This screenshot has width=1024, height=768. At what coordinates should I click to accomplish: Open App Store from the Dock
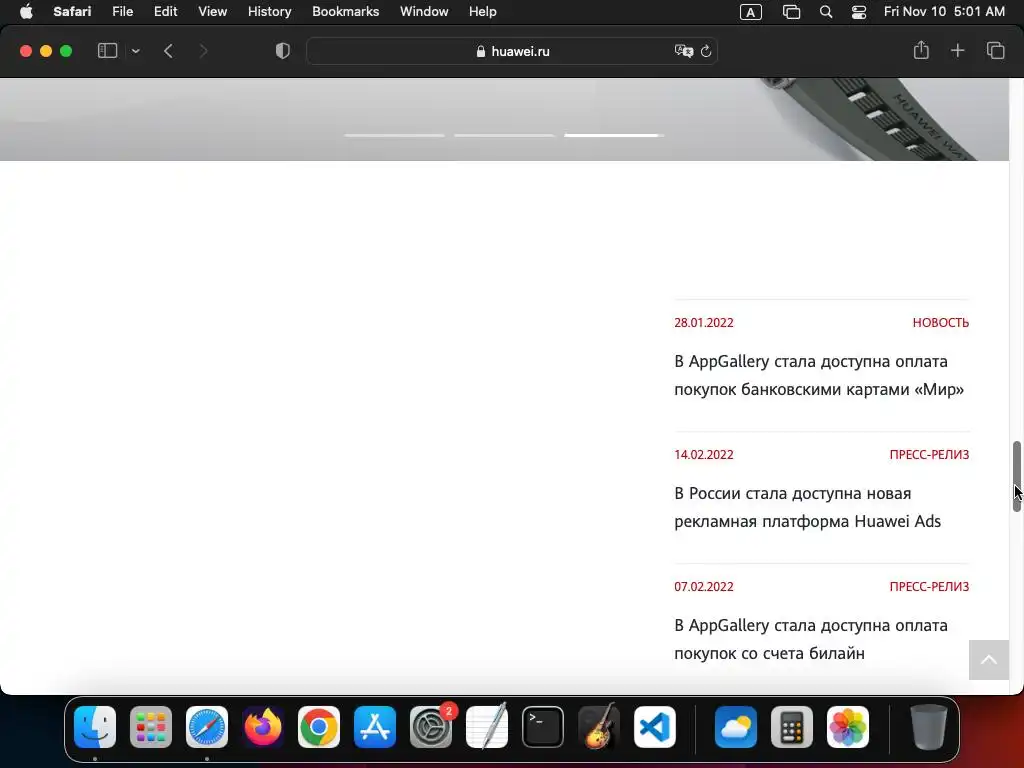coord(375,727)
